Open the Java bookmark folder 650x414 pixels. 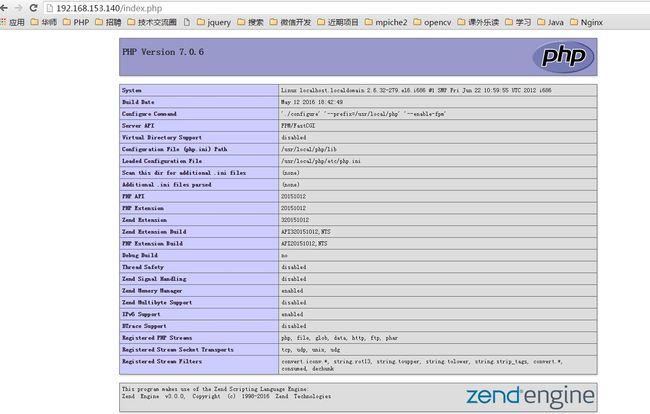pyautogui.click(x=550, y=22)
